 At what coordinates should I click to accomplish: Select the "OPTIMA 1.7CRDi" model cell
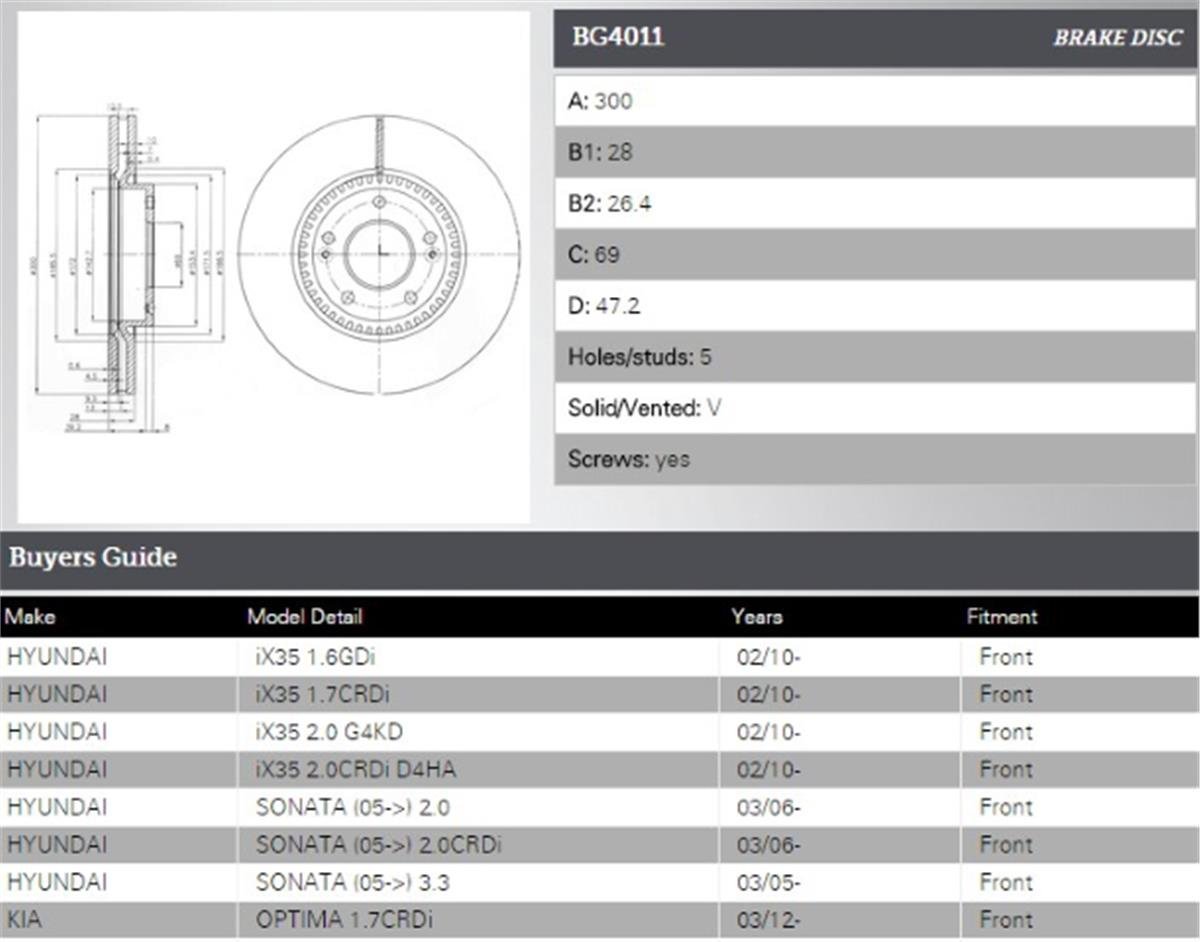pos(478,920)
